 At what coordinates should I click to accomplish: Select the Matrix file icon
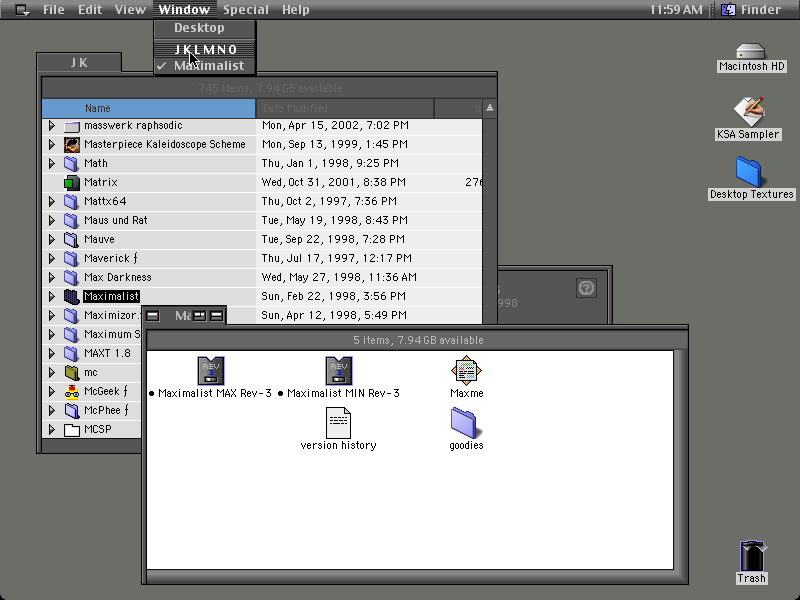tap(72, 183)
